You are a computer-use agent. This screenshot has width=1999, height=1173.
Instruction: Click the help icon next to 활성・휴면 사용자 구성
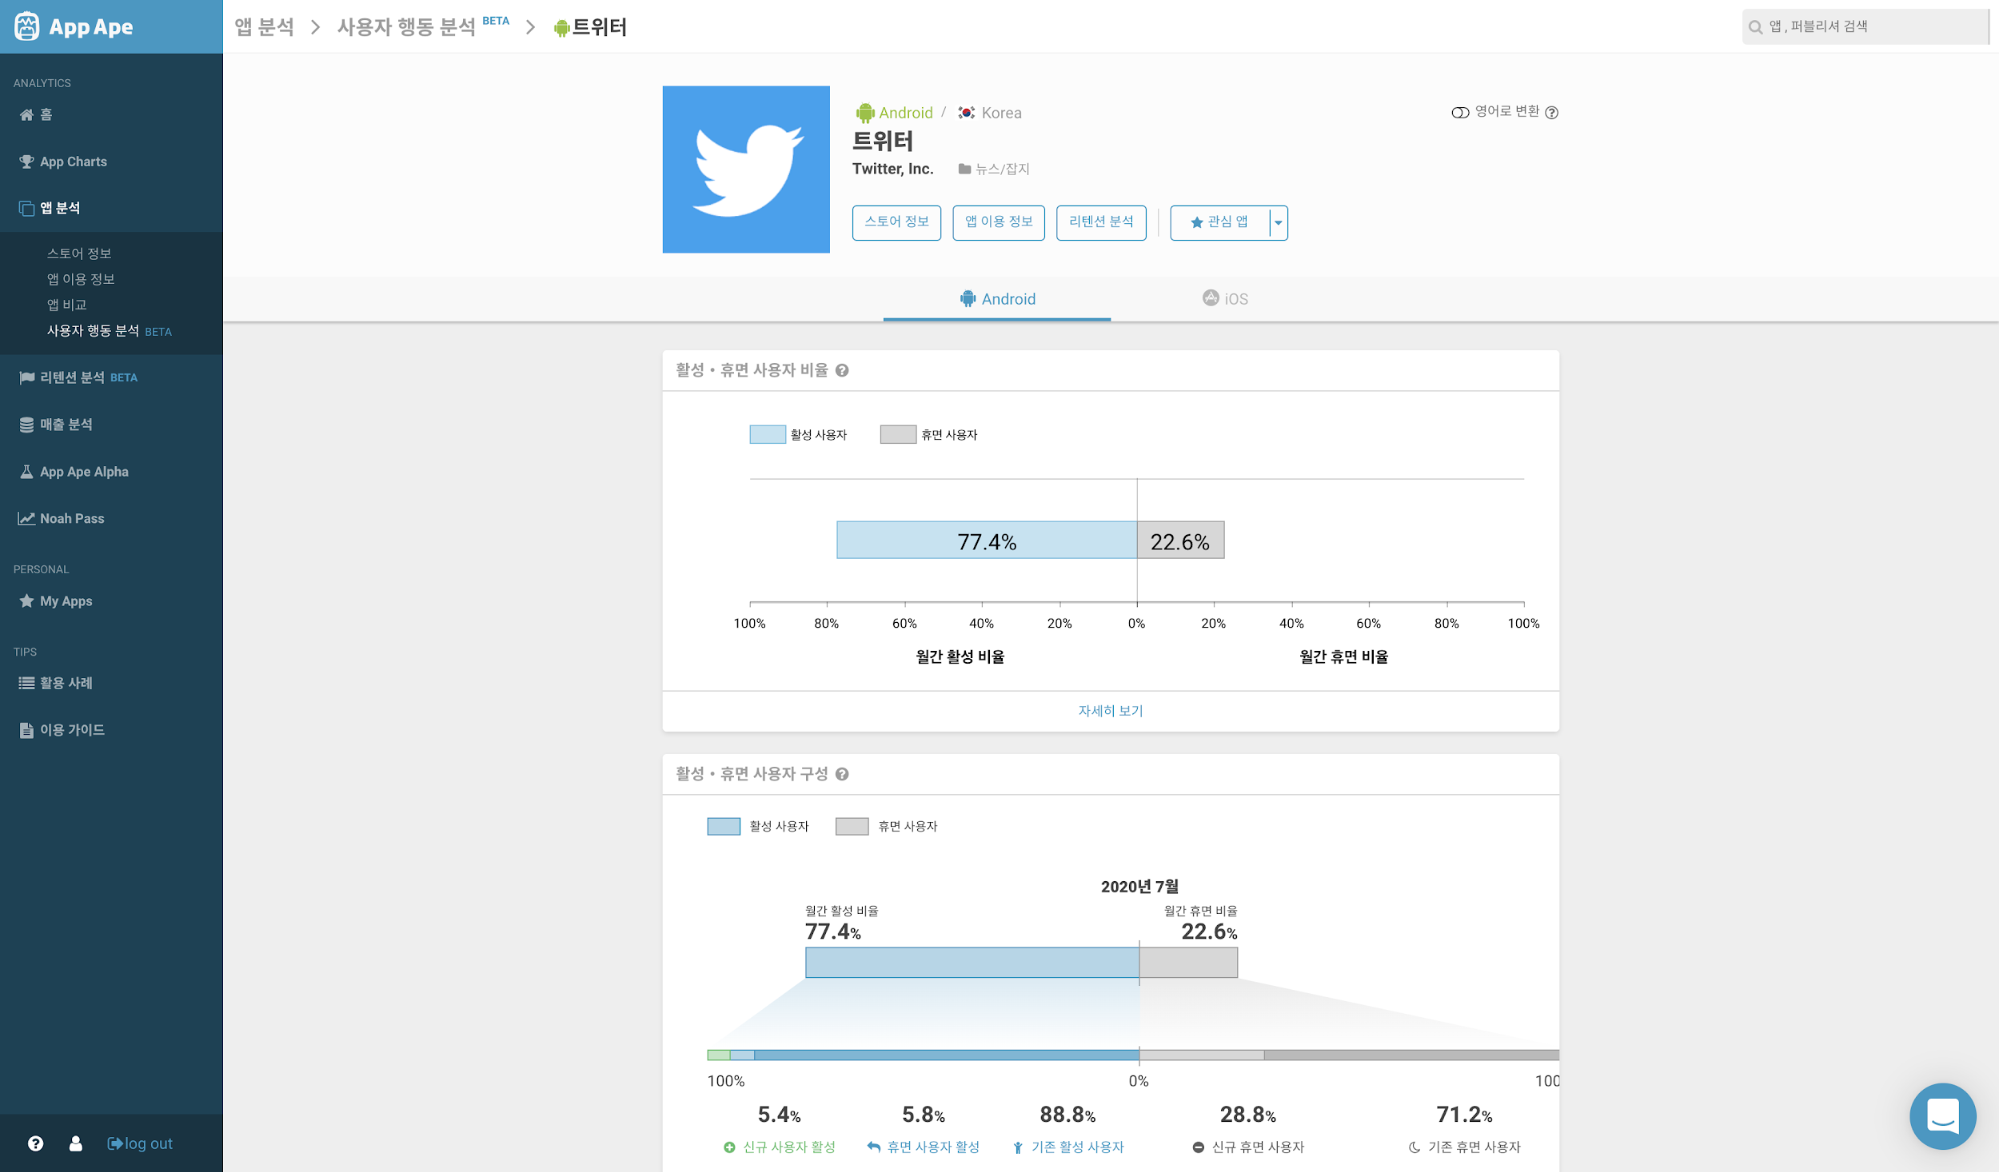pos(842,775)
